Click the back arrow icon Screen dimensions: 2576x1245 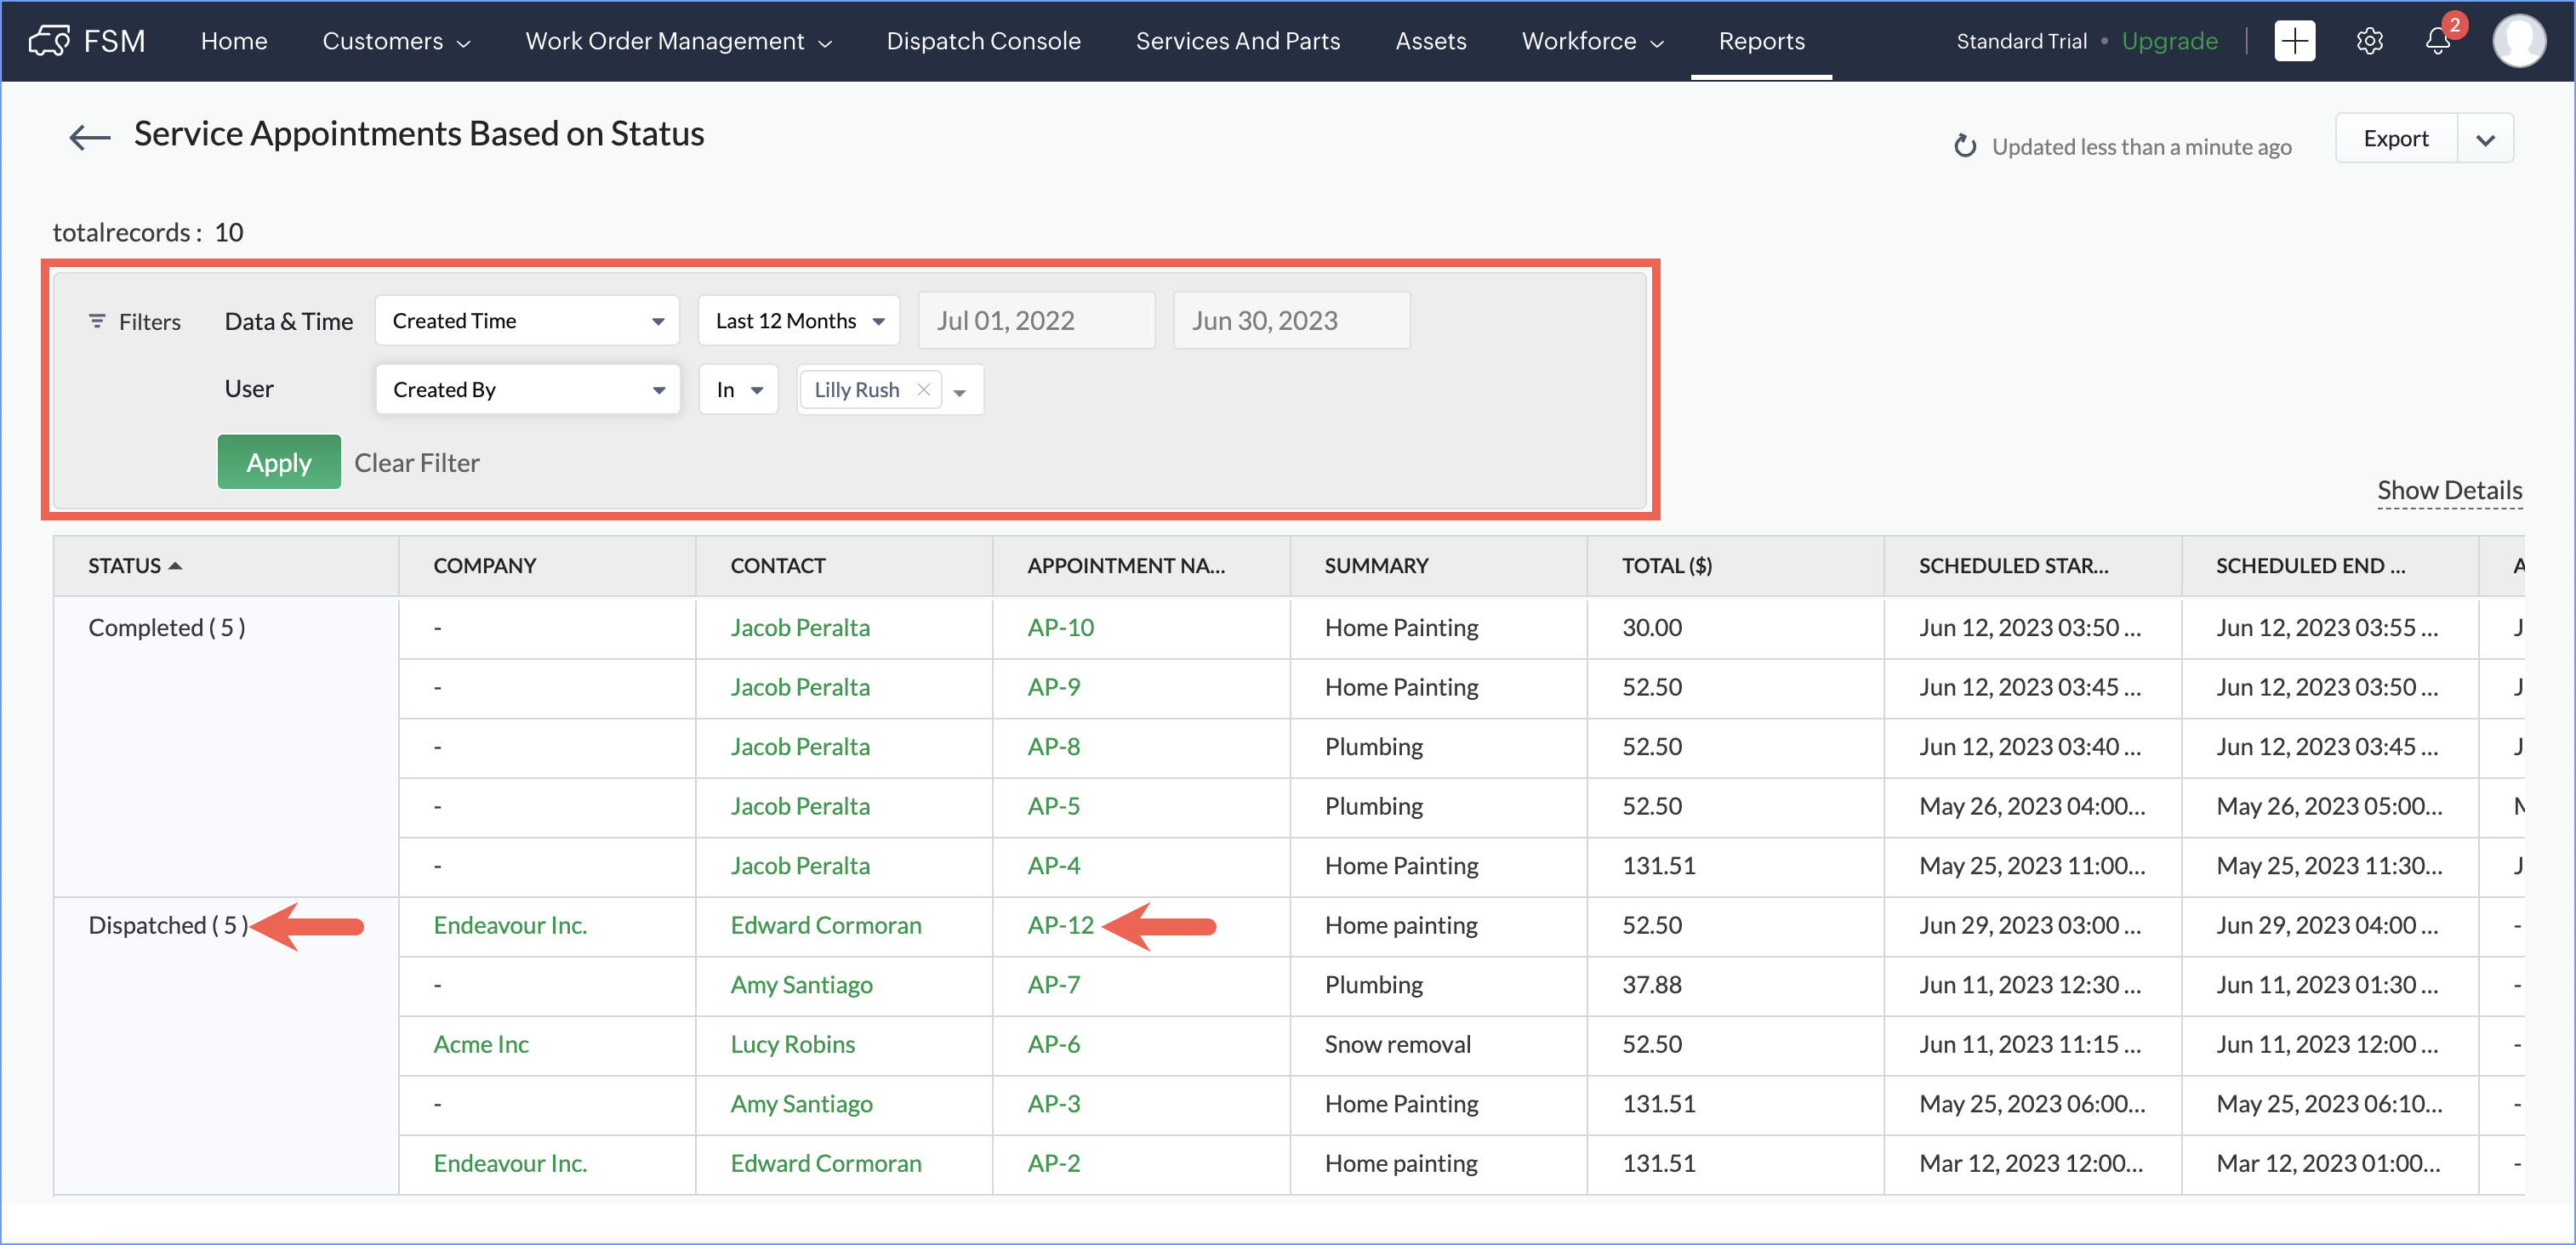(89, 137)
